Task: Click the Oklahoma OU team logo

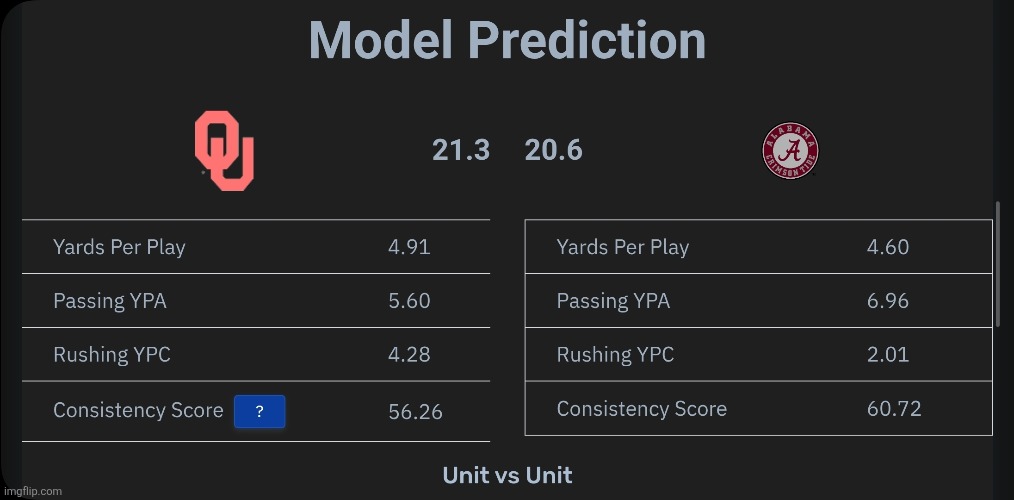Action: 224,151
